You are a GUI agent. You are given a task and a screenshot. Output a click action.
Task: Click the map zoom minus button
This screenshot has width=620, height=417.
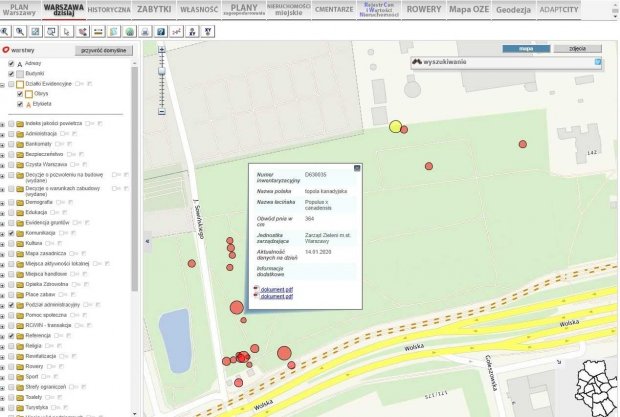click(x=162, y=112)
